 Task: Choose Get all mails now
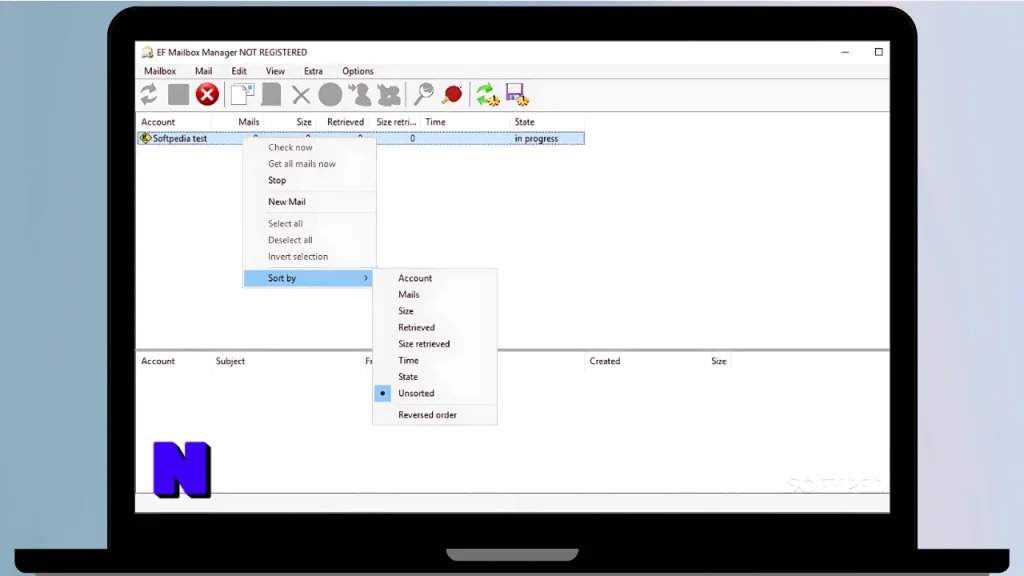(310, 164)
